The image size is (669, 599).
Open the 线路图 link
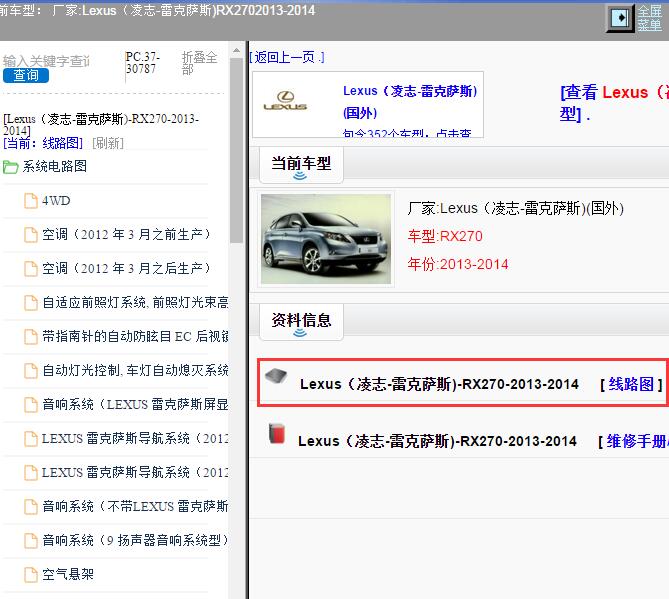tap(631, 384)
